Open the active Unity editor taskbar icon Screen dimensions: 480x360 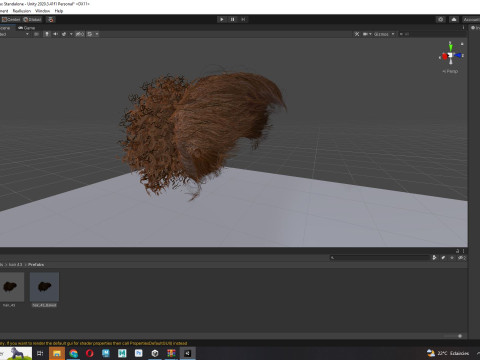pos(188,353)
